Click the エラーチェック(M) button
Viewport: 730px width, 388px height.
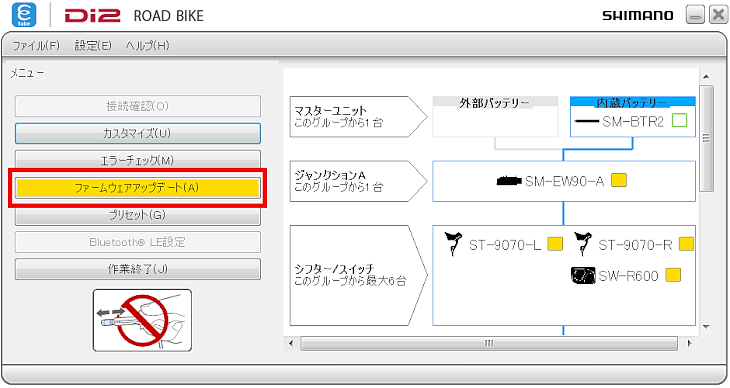138,159
